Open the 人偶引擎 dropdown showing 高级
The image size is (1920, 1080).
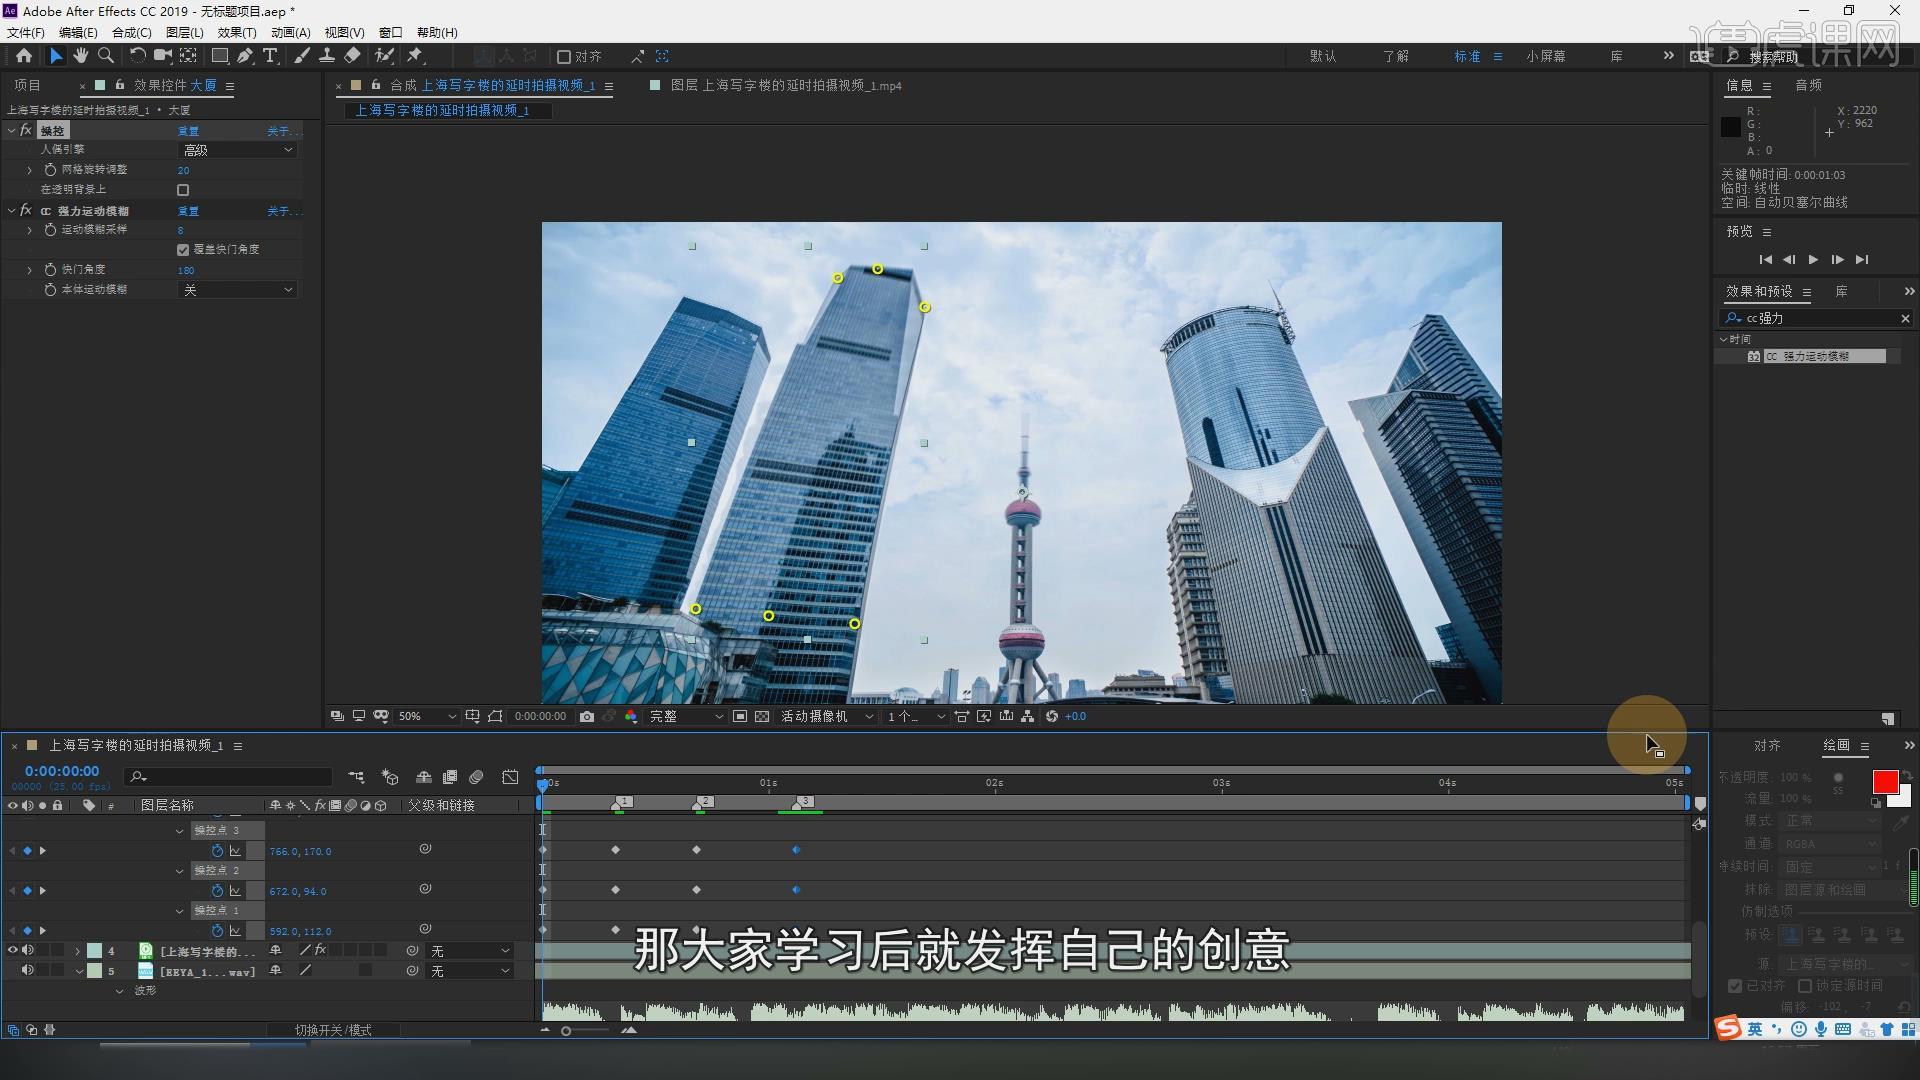click(x=237, y=150)
